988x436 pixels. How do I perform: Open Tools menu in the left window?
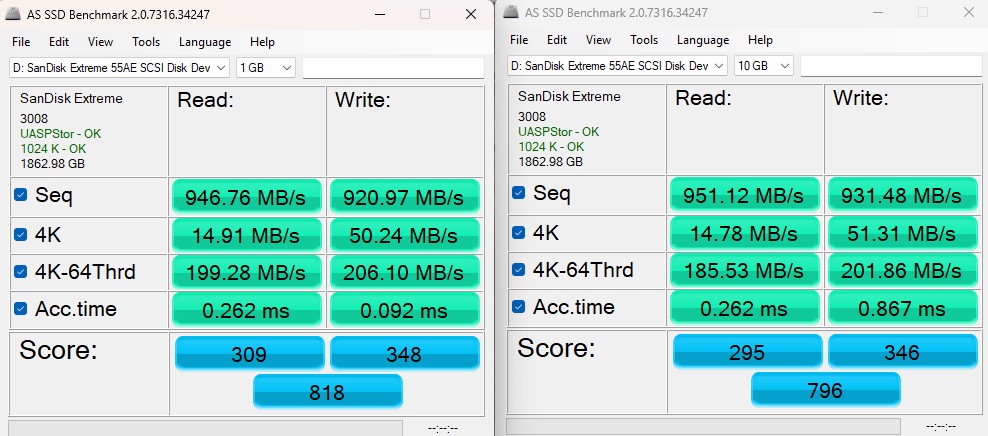[146, 42]
